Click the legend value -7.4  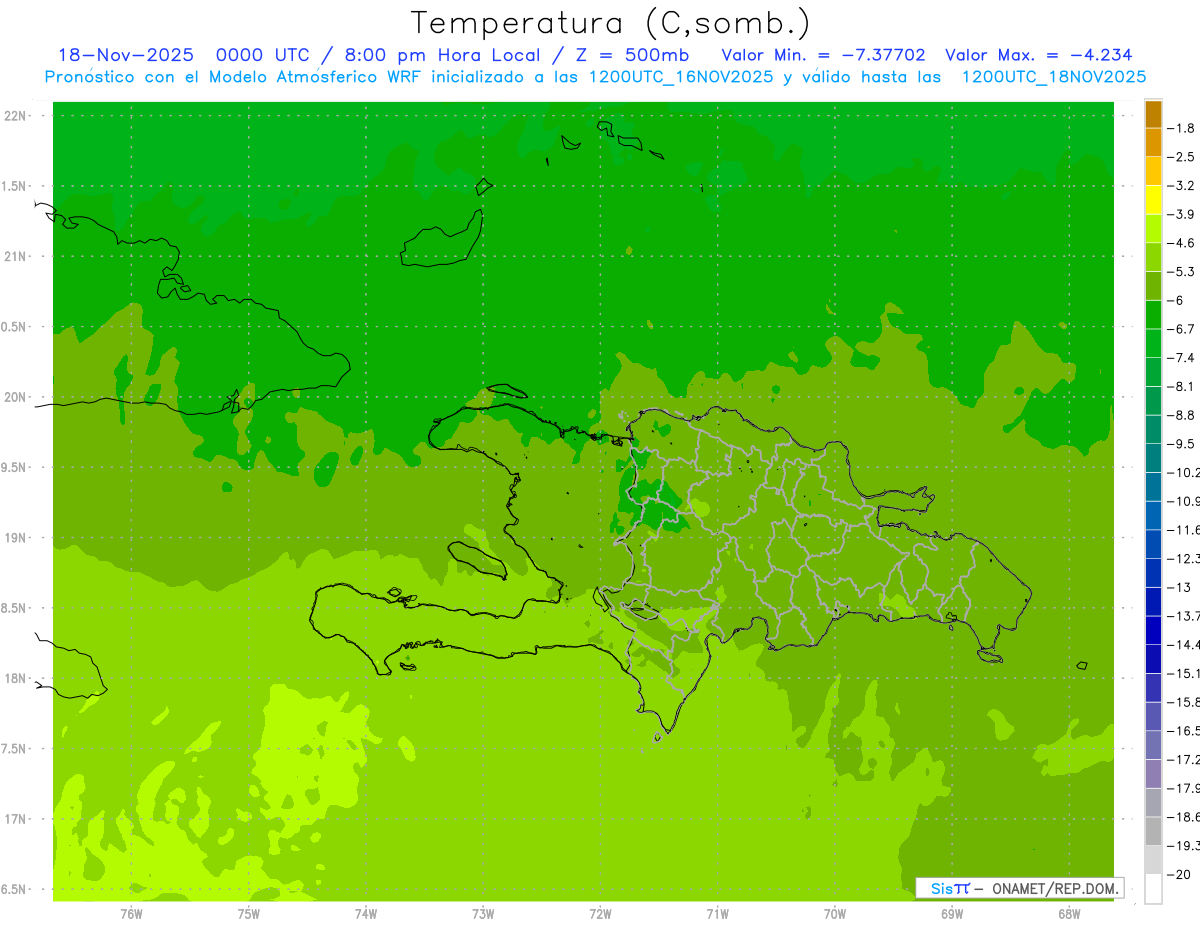[x=1181, y=358]
